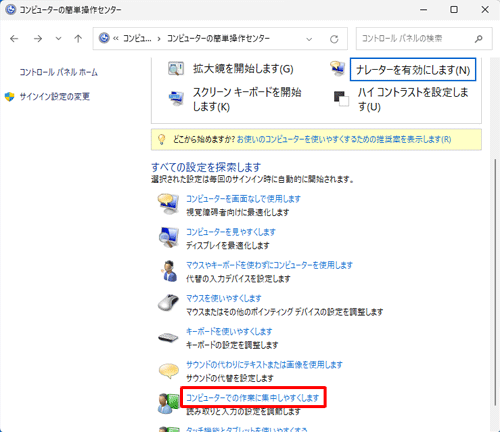Open マウスやキーボードを使わずにコンピューターを使用します
500x432 pixels.
[x=269, y=265]
